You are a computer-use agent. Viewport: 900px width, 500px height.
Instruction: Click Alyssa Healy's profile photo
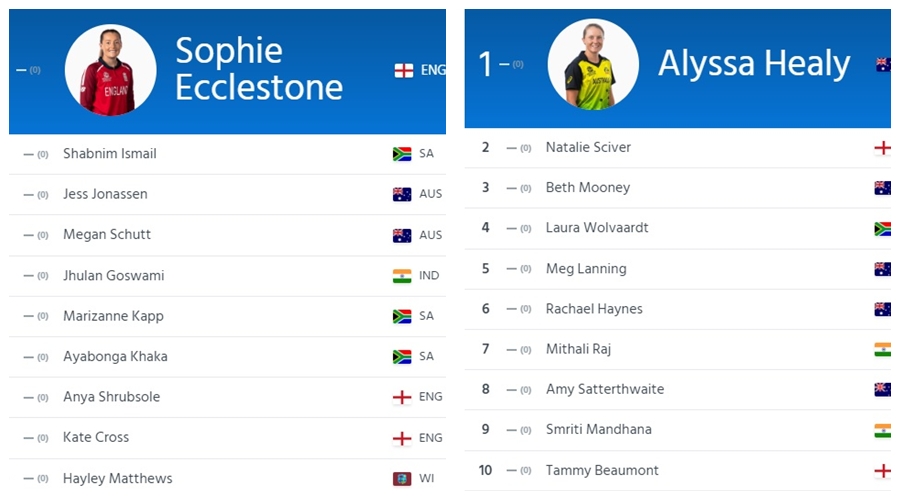tap(593, 65)
